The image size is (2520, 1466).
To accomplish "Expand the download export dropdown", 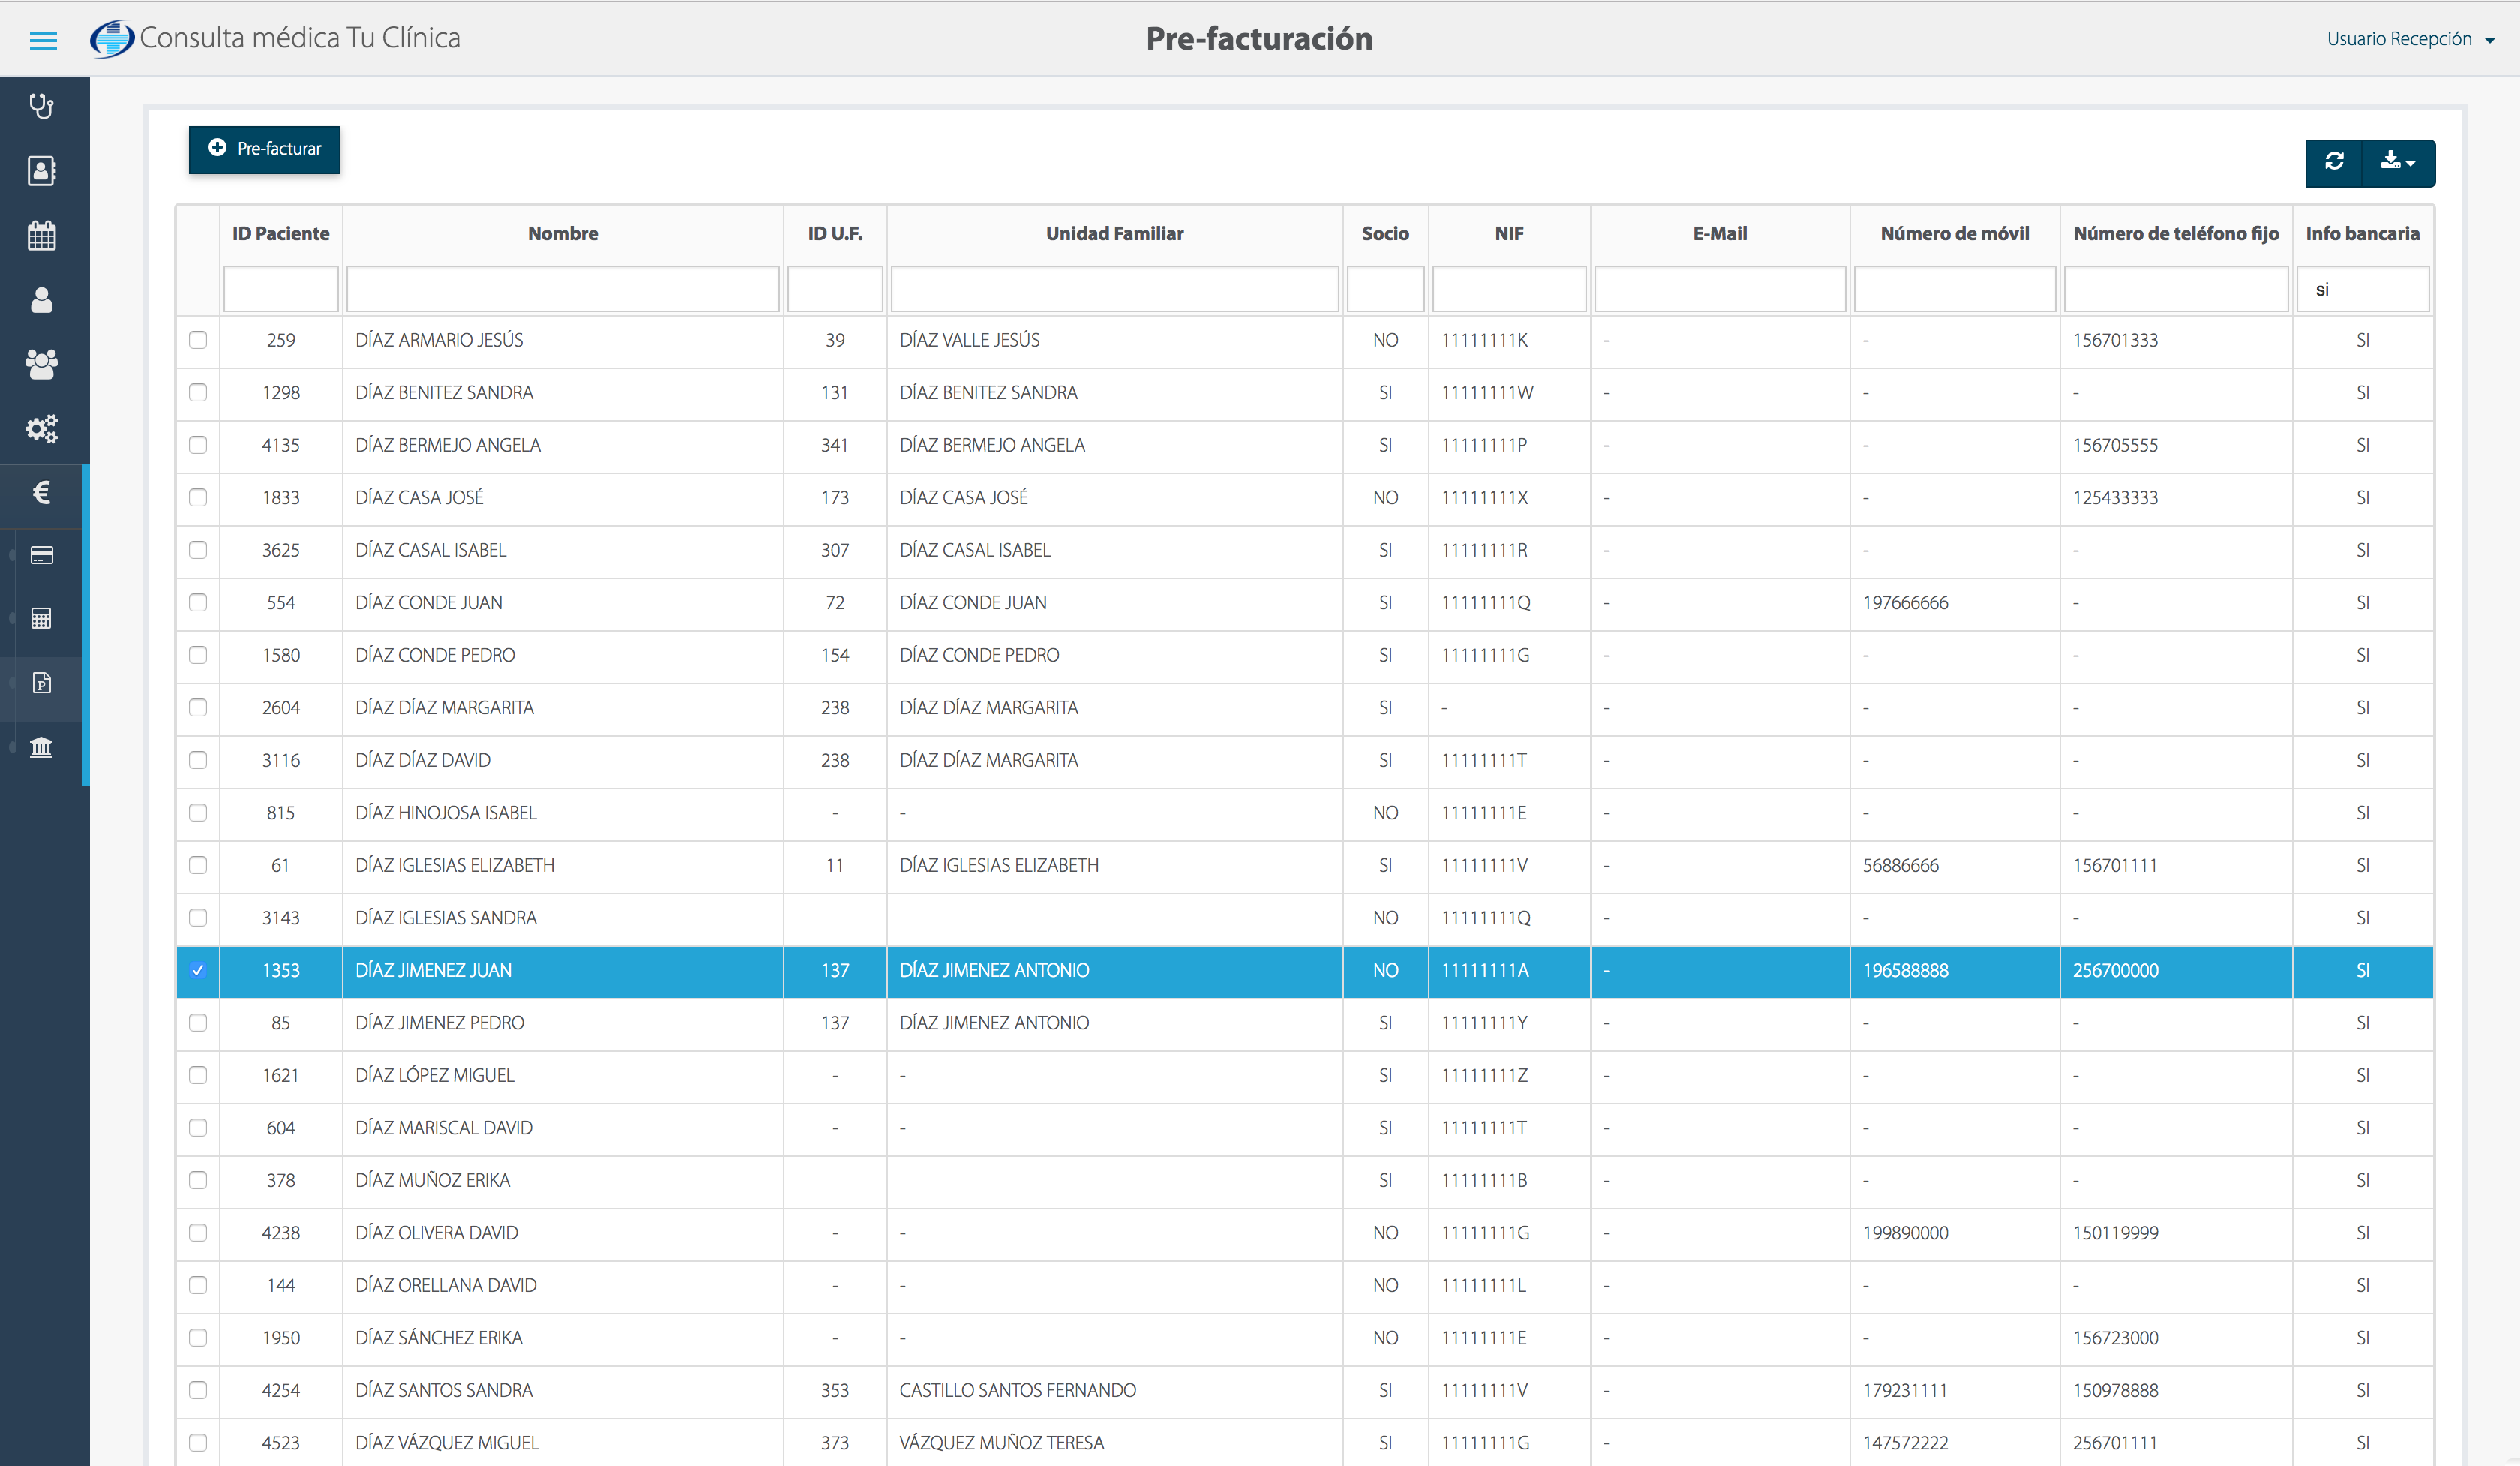I will click(x=2398, y=162).
